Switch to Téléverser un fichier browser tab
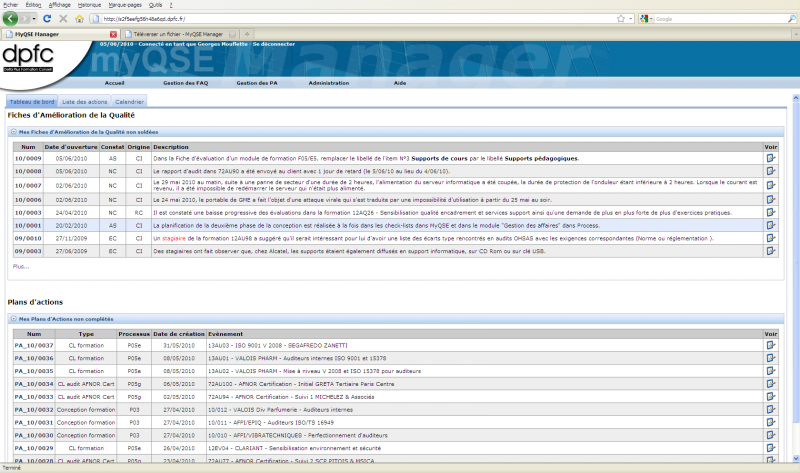Image resolution: width=800 pixels, height=473 pixels. point(179,34)
